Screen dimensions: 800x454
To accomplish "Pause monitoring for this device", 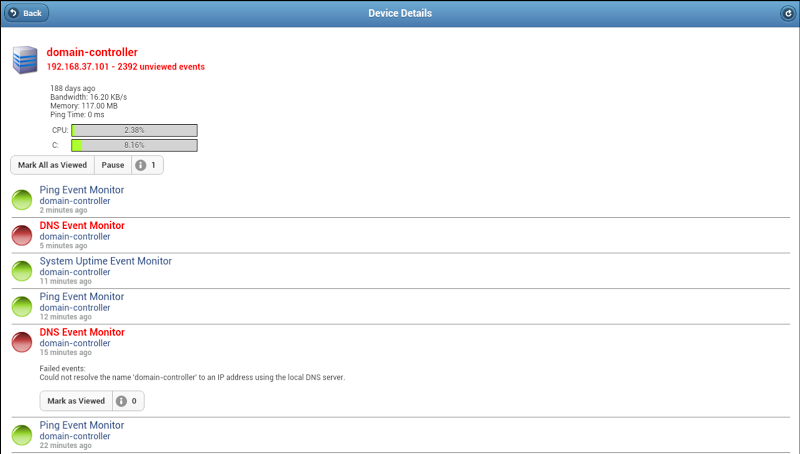I will point(113,165).
